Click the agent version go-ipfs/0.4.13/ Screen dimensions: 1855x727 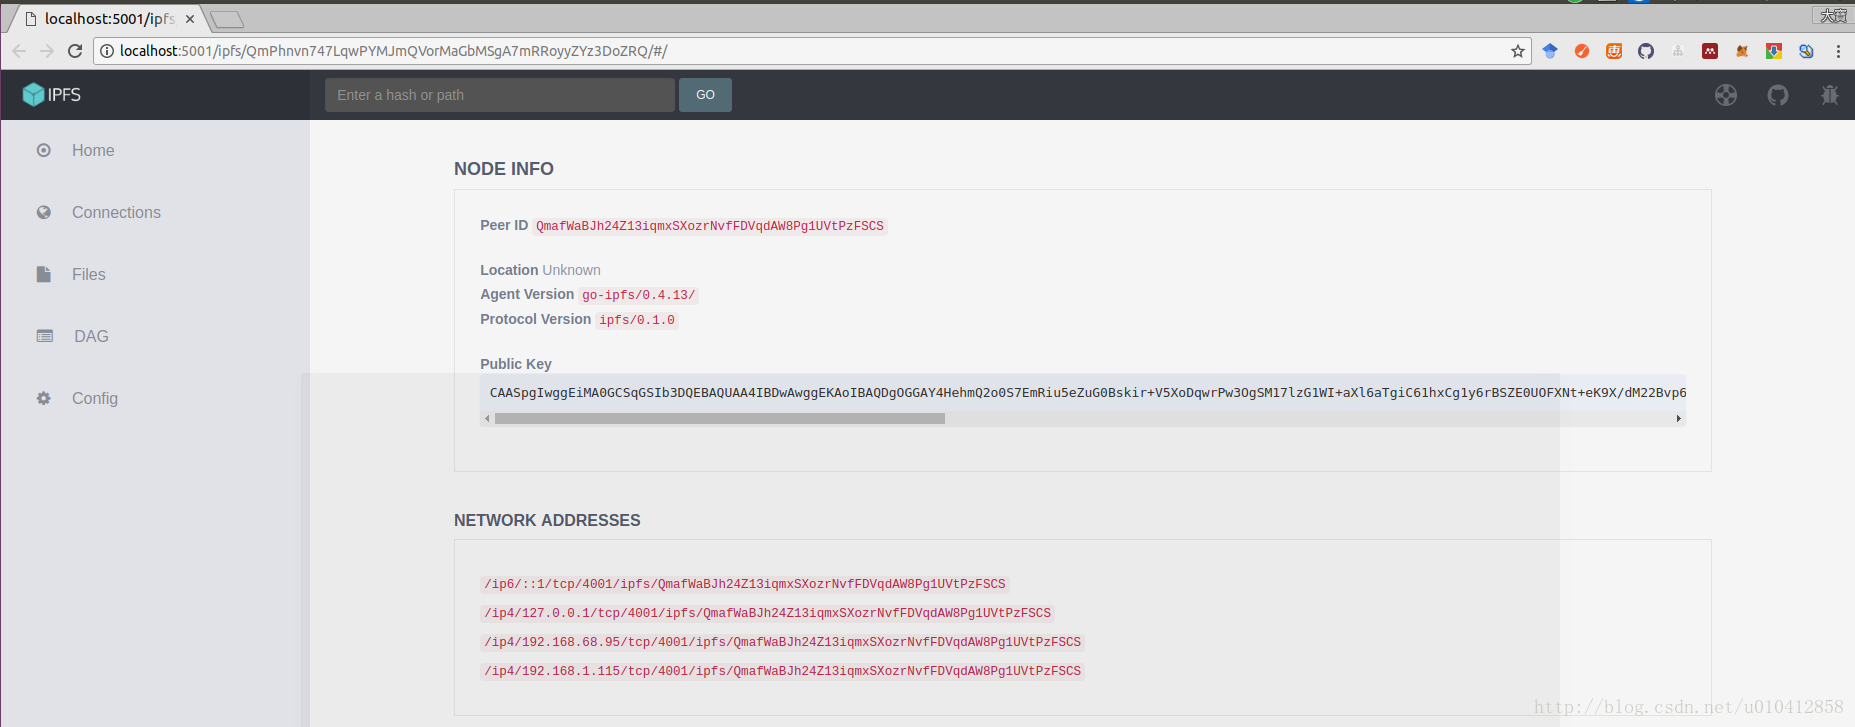pyautogui.click(x=638, y=295)
